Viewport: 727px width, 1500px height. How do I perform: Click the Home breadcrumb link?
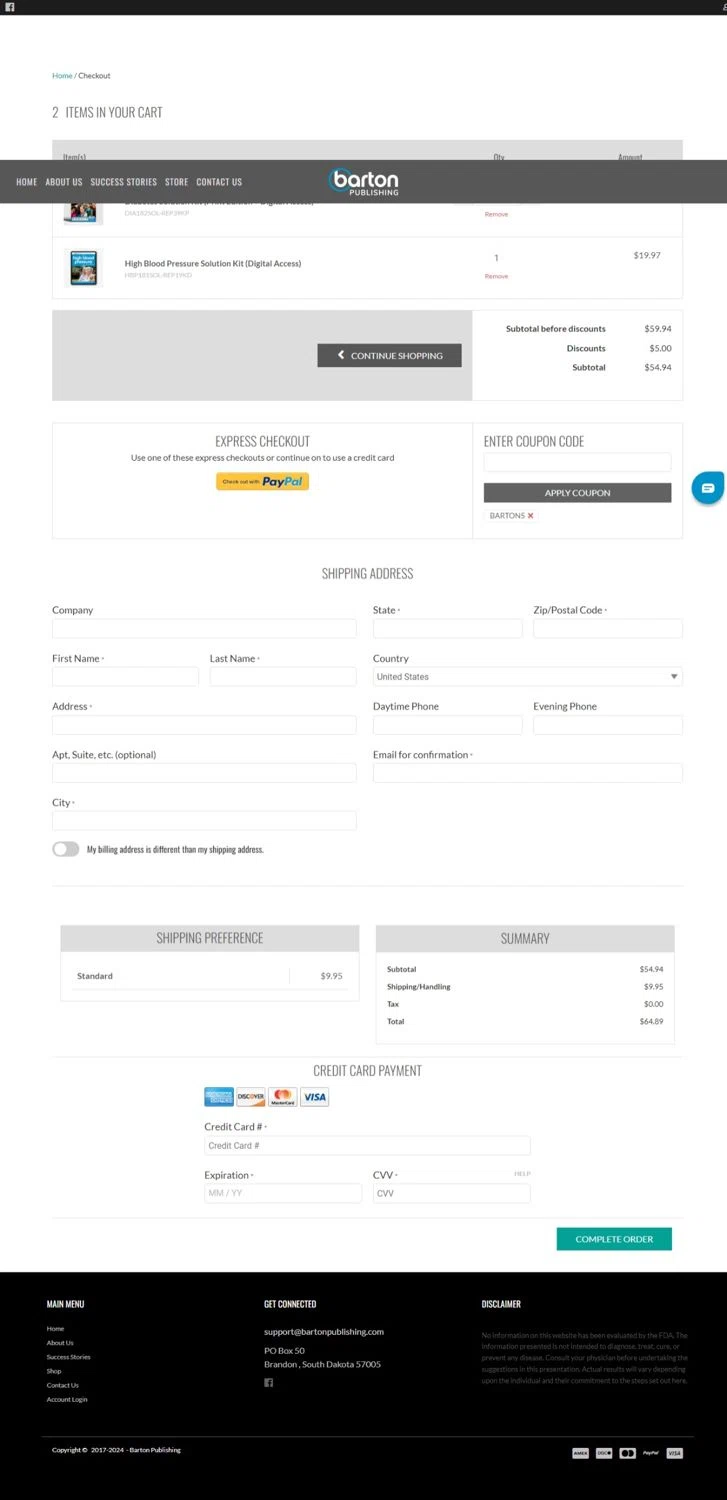coord(62,76)
